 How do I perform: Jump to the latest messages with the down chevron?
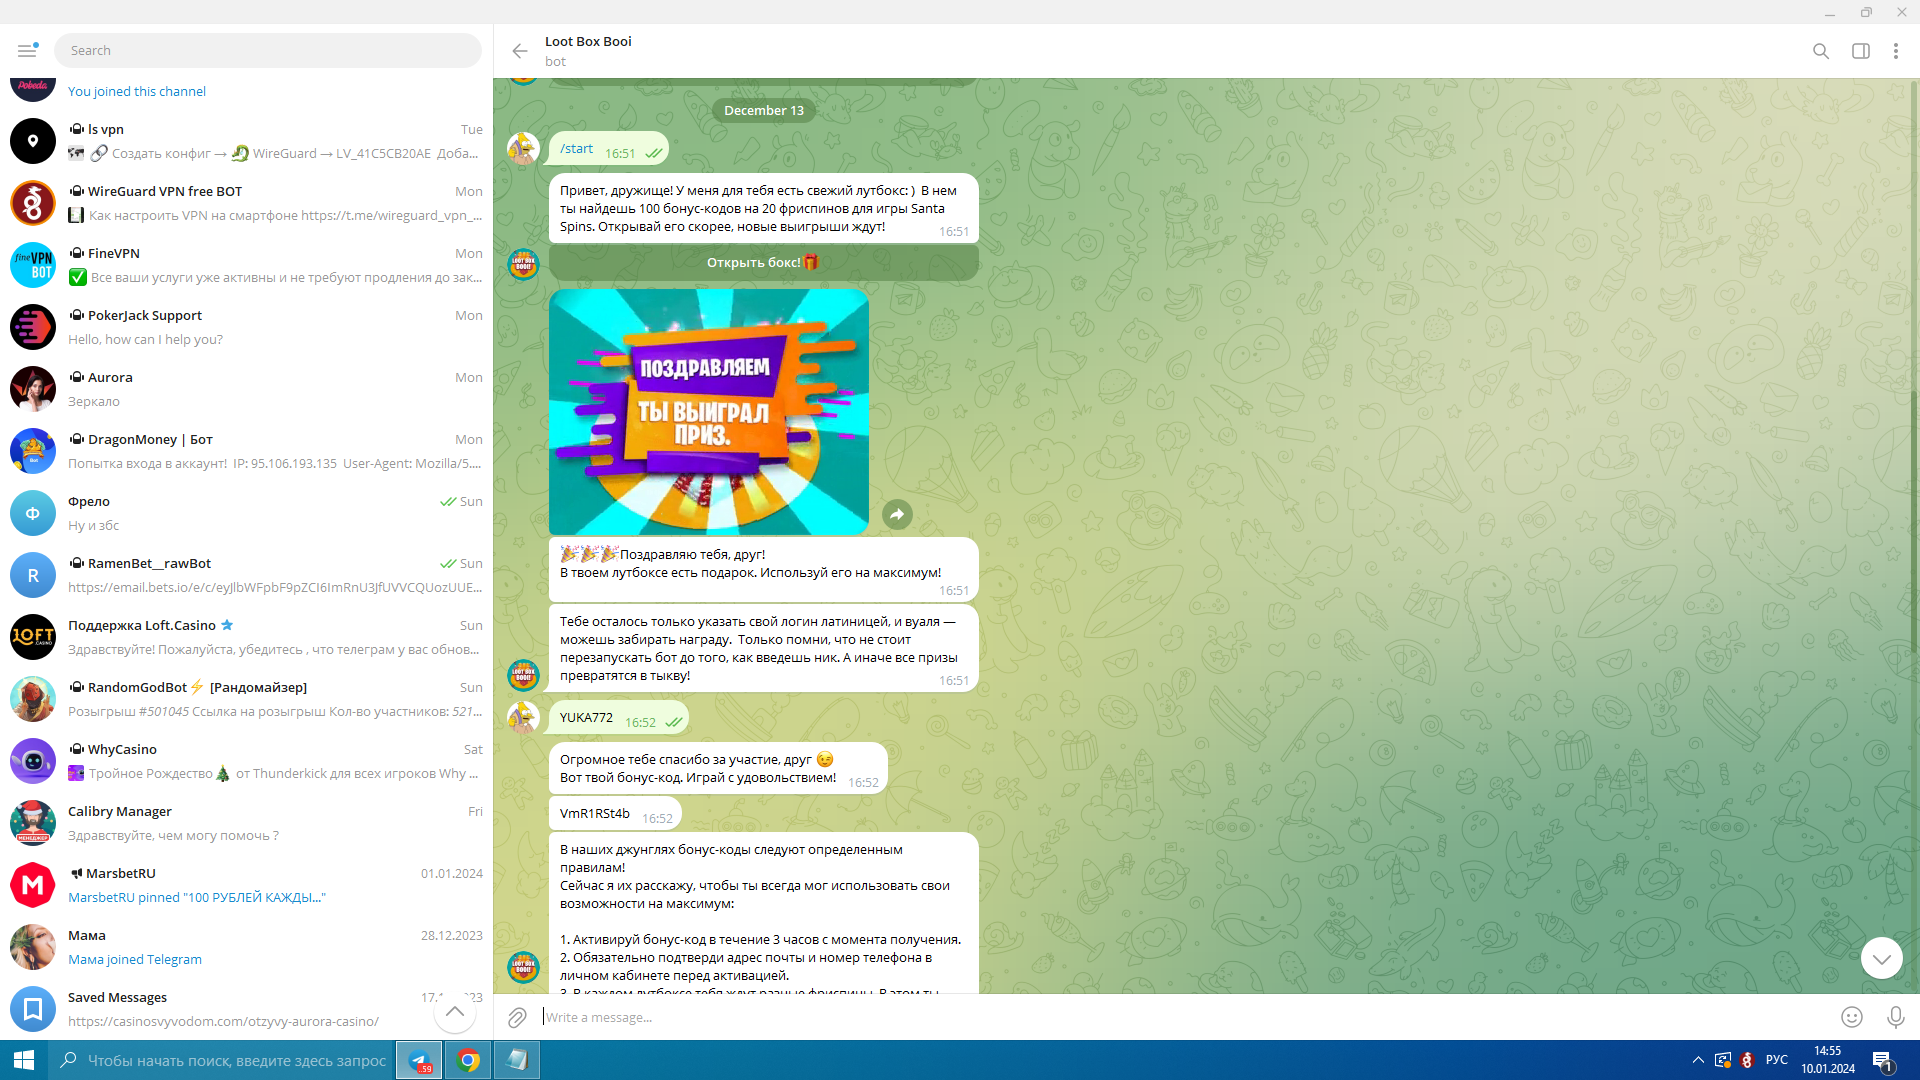pos(1881,958)
